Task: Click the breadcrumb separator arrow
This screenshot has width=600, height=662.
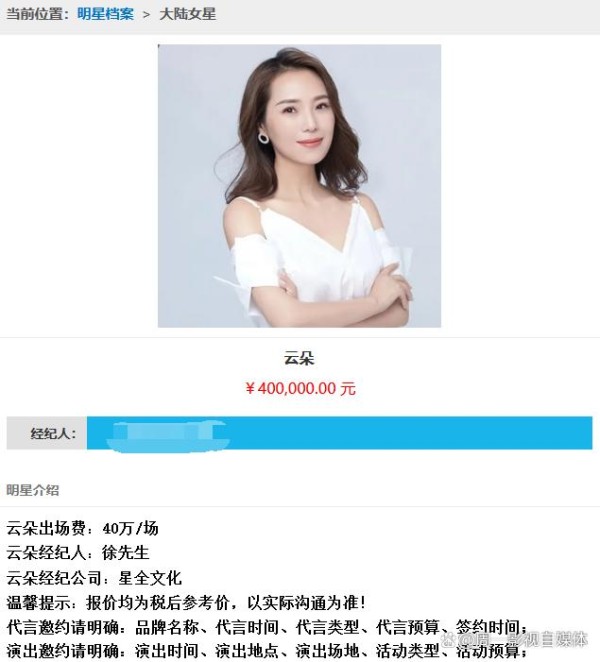Action: pos(146,15)
